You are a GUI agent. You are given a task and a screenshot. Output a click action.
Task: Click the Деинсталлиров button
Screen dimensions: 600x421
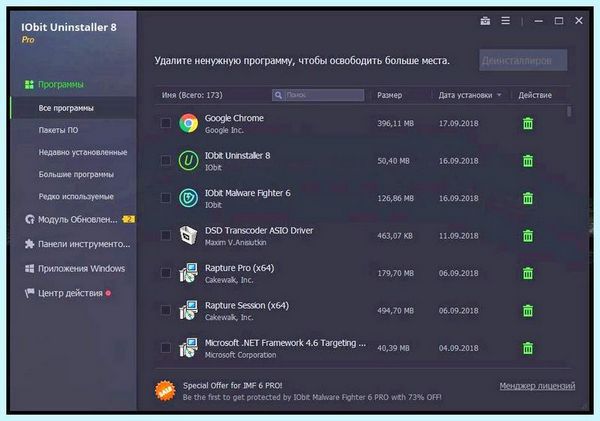coord(523,60)
